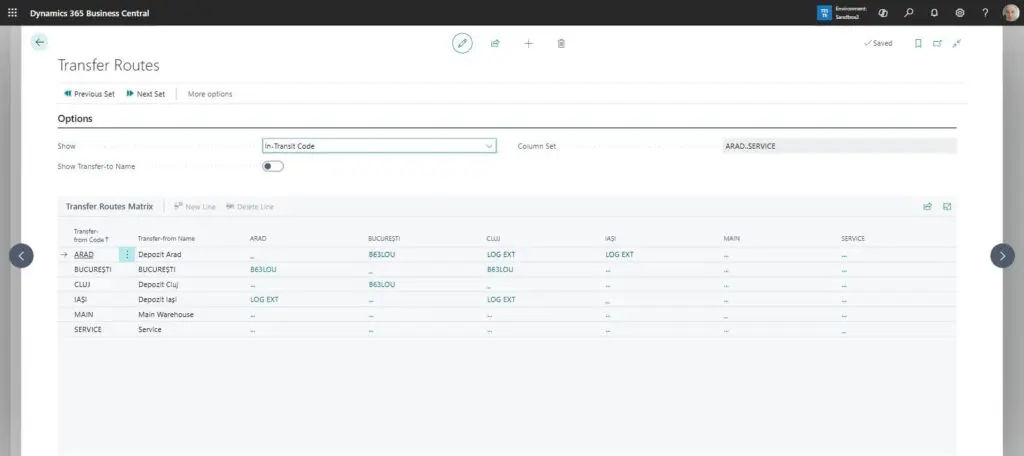Click LOG EXT under CLUJ in IAȘI row
This screenshot has height=456, width=1024.
click(x=501, y=299)
